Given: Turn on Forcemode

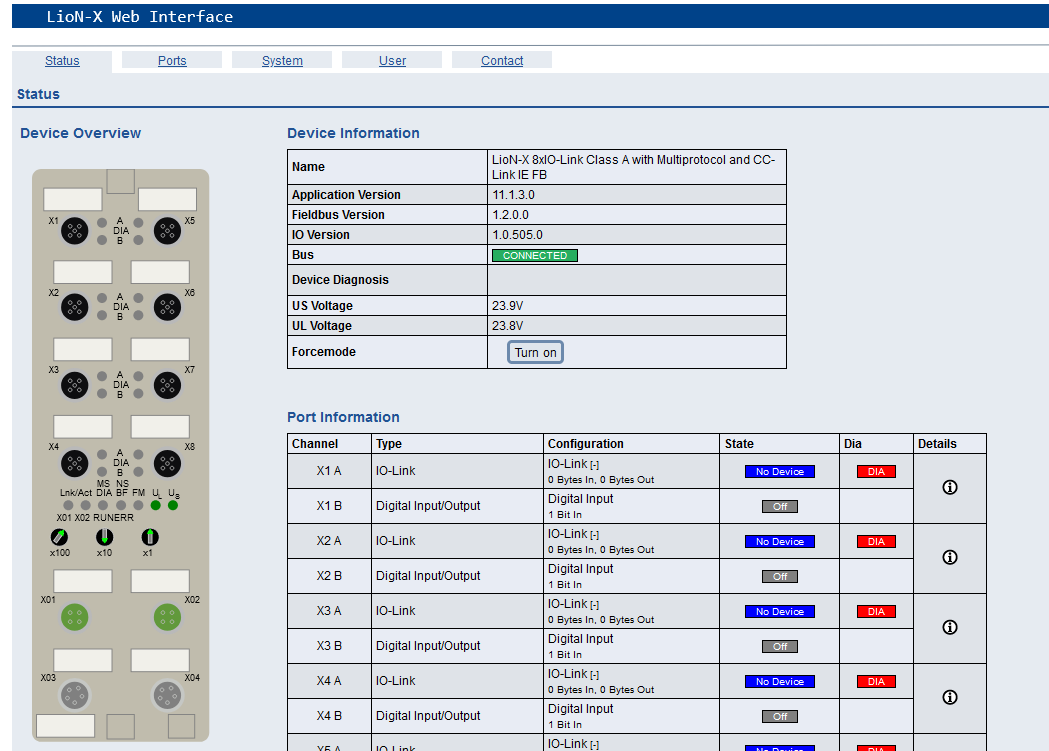Looking at the screenshot, I should click(535, 352).
